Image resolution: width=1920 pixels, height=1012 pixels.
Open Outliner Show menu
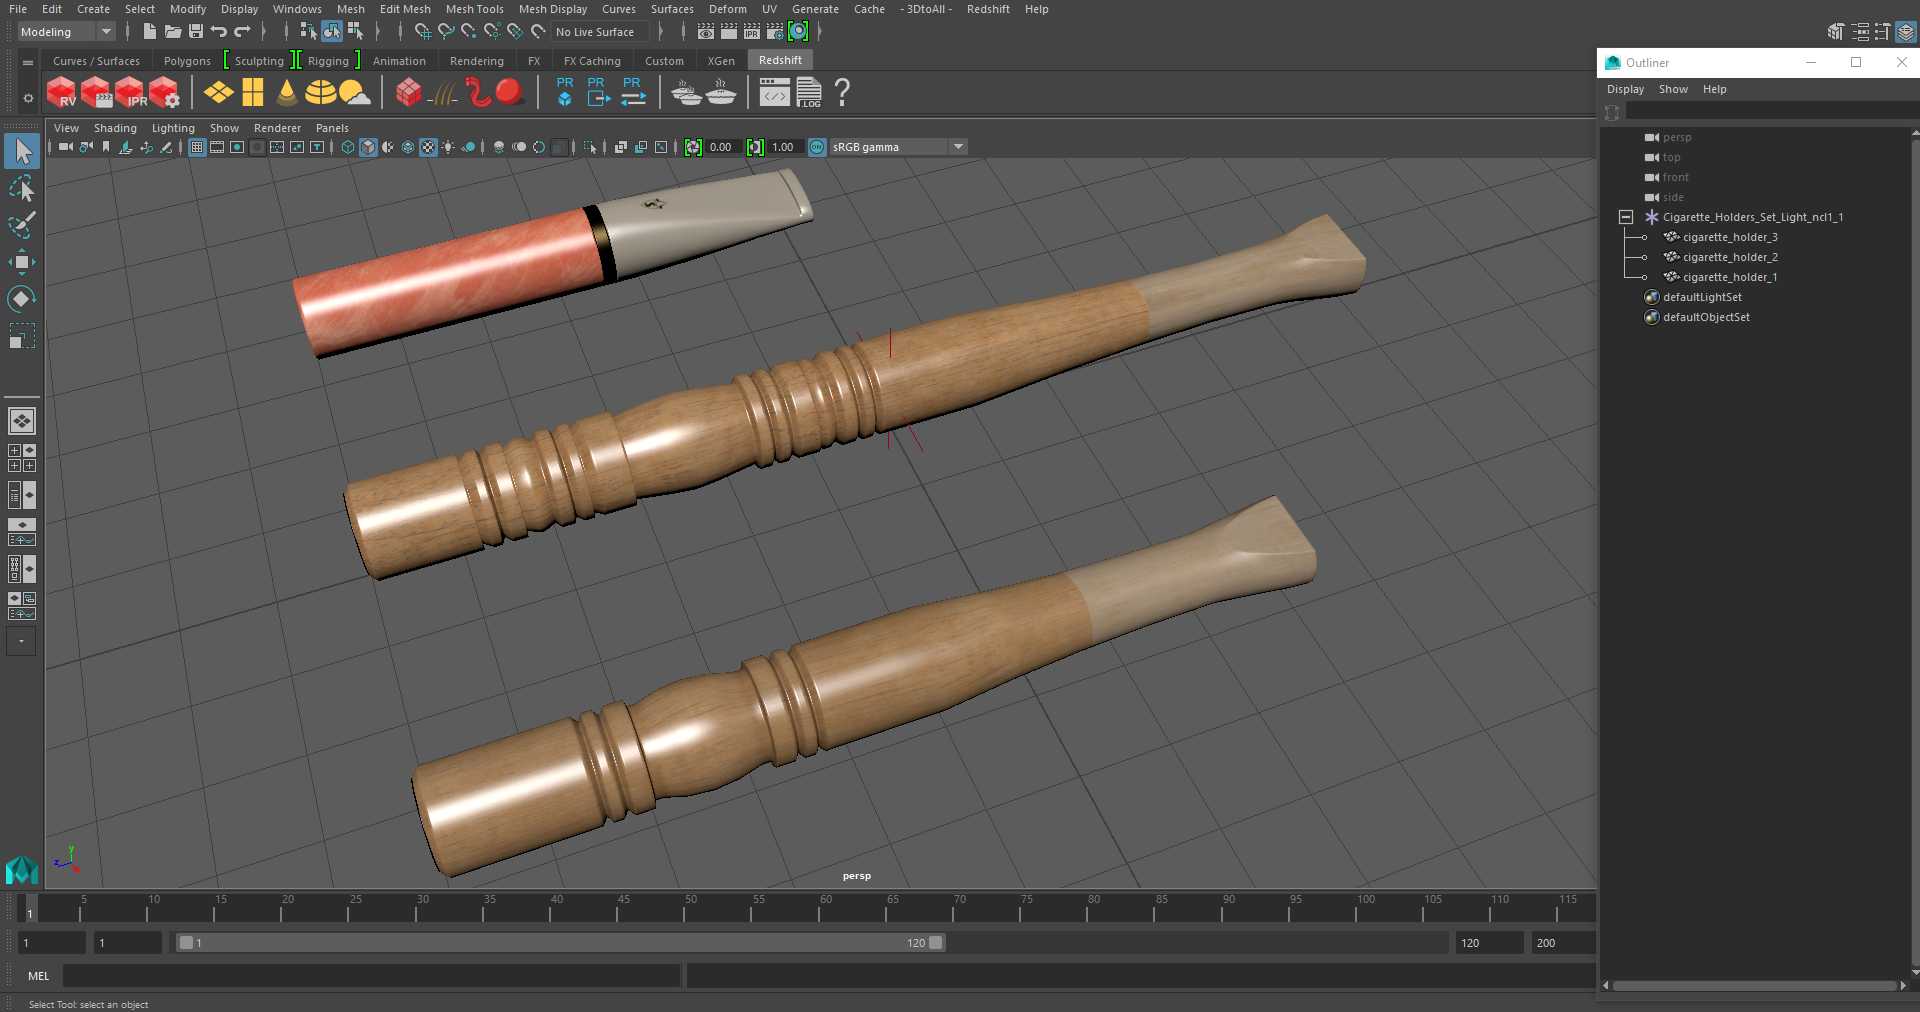coord(1673,89)
